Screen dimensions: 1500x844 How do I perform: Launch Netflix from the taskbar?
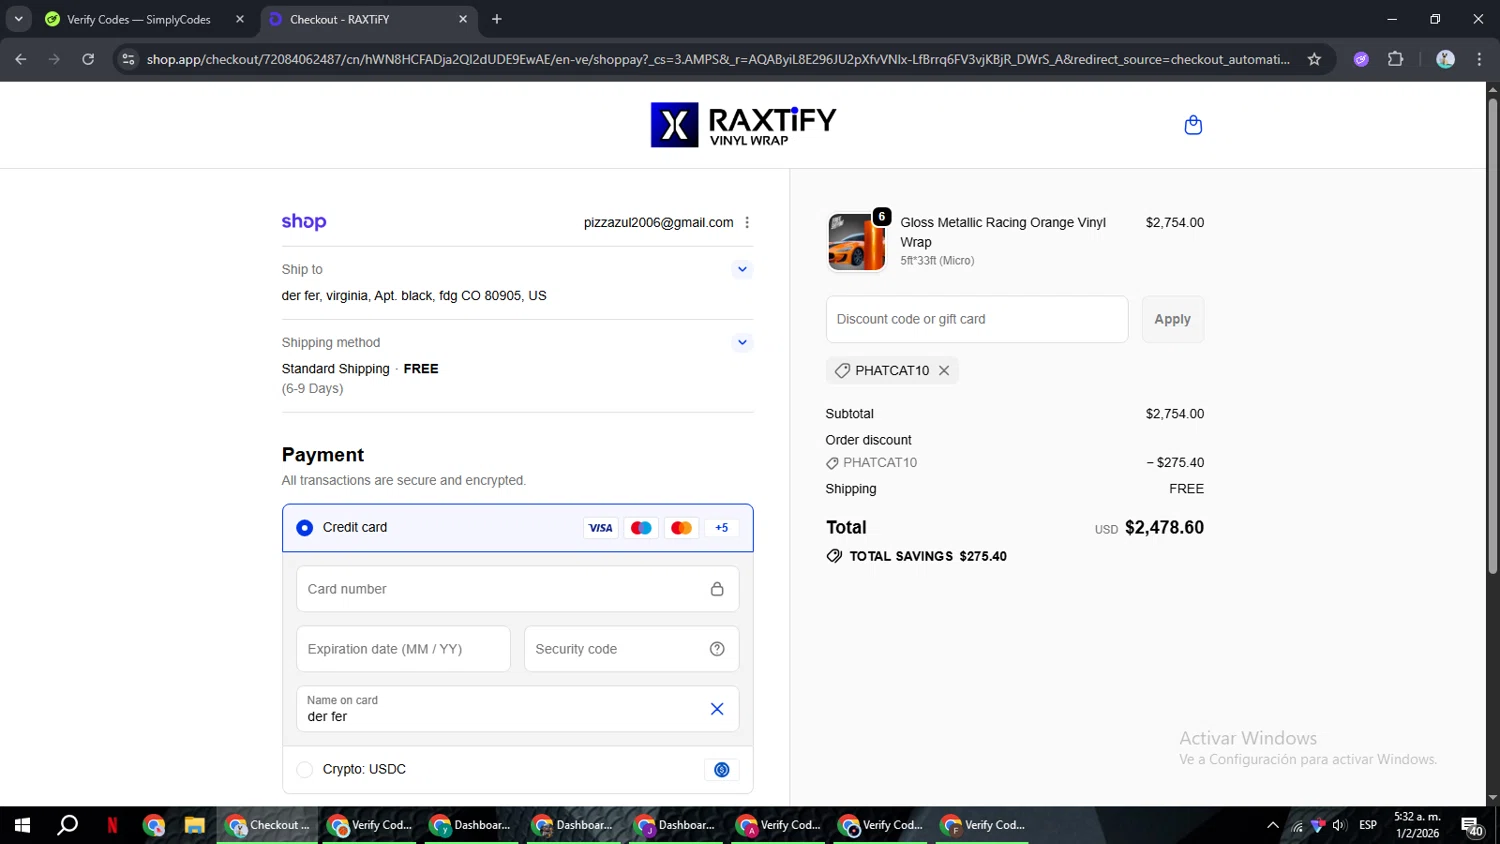112,825
